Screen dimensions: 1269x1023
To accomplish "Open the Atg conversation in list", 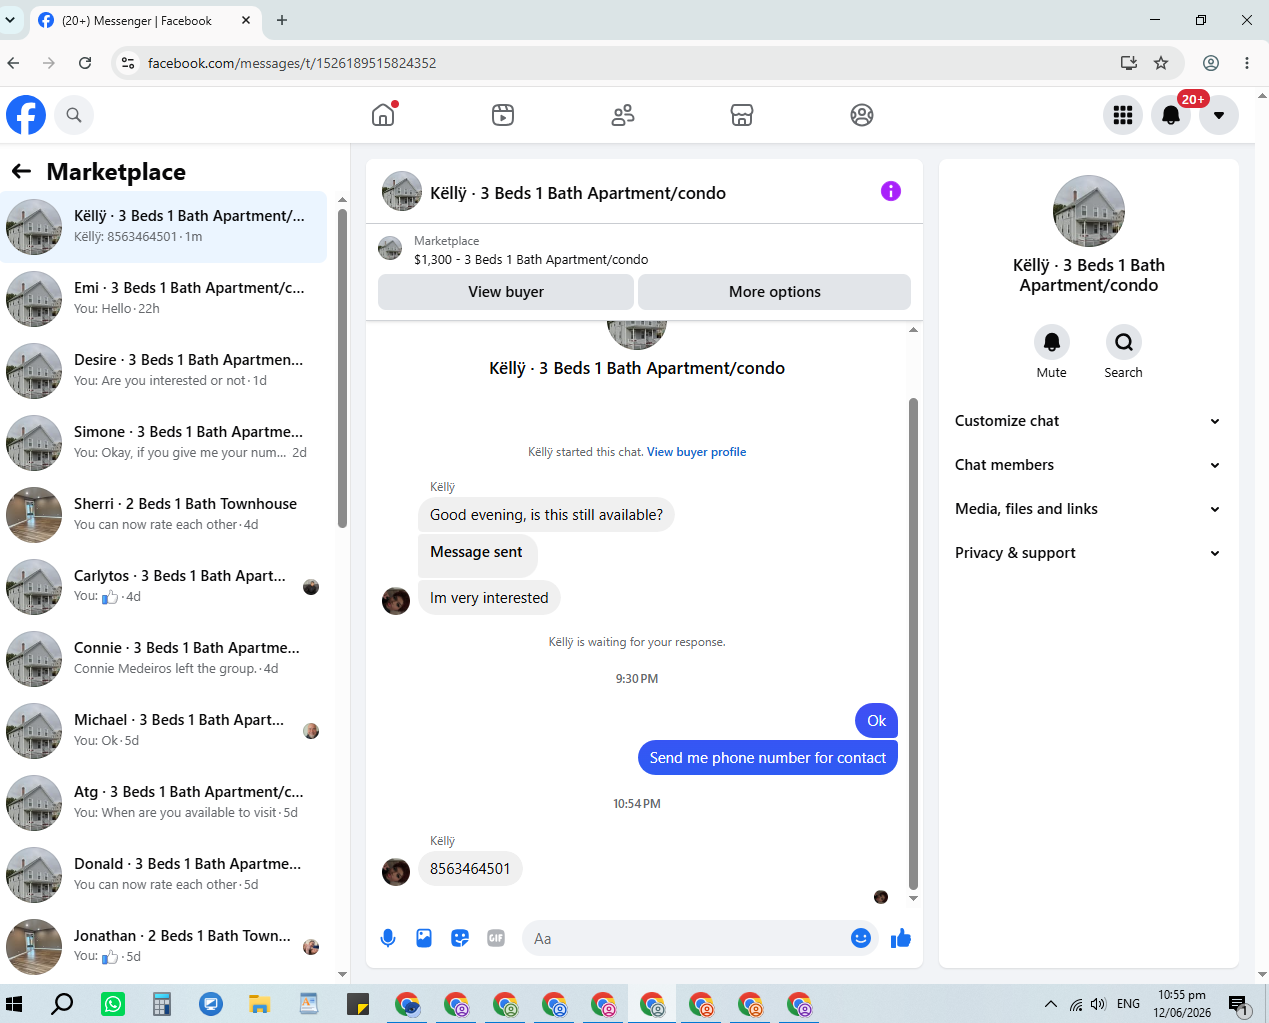I will [164, 803].
